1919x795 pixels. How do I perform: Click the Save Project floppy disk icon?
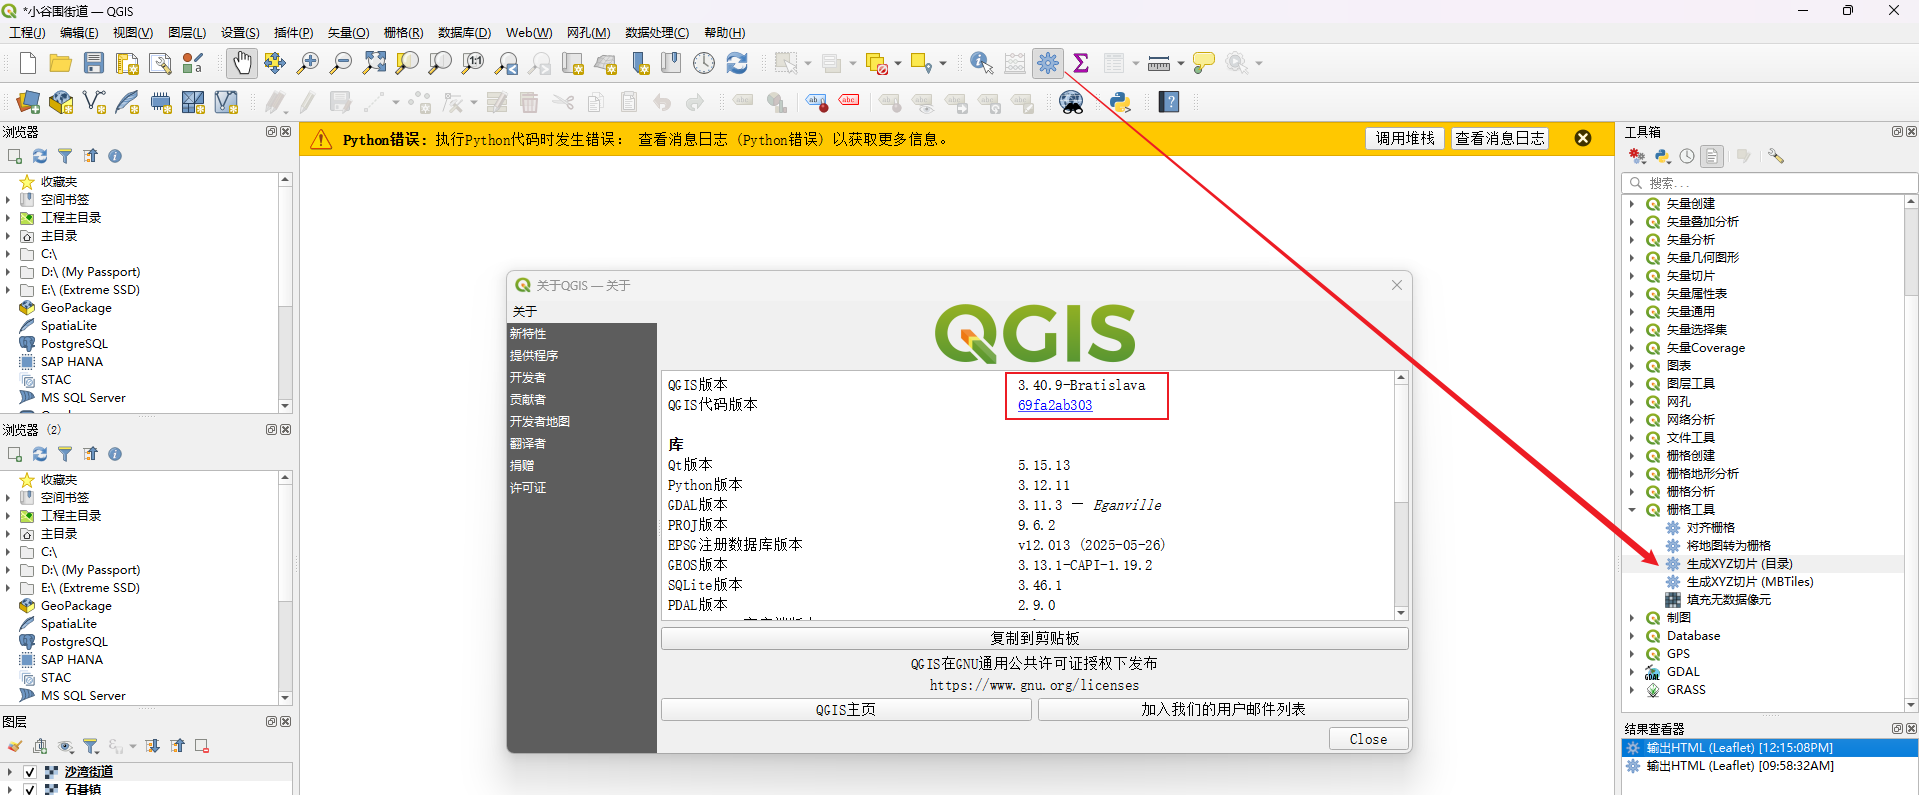pyautogui.click(x=94, y=63)
